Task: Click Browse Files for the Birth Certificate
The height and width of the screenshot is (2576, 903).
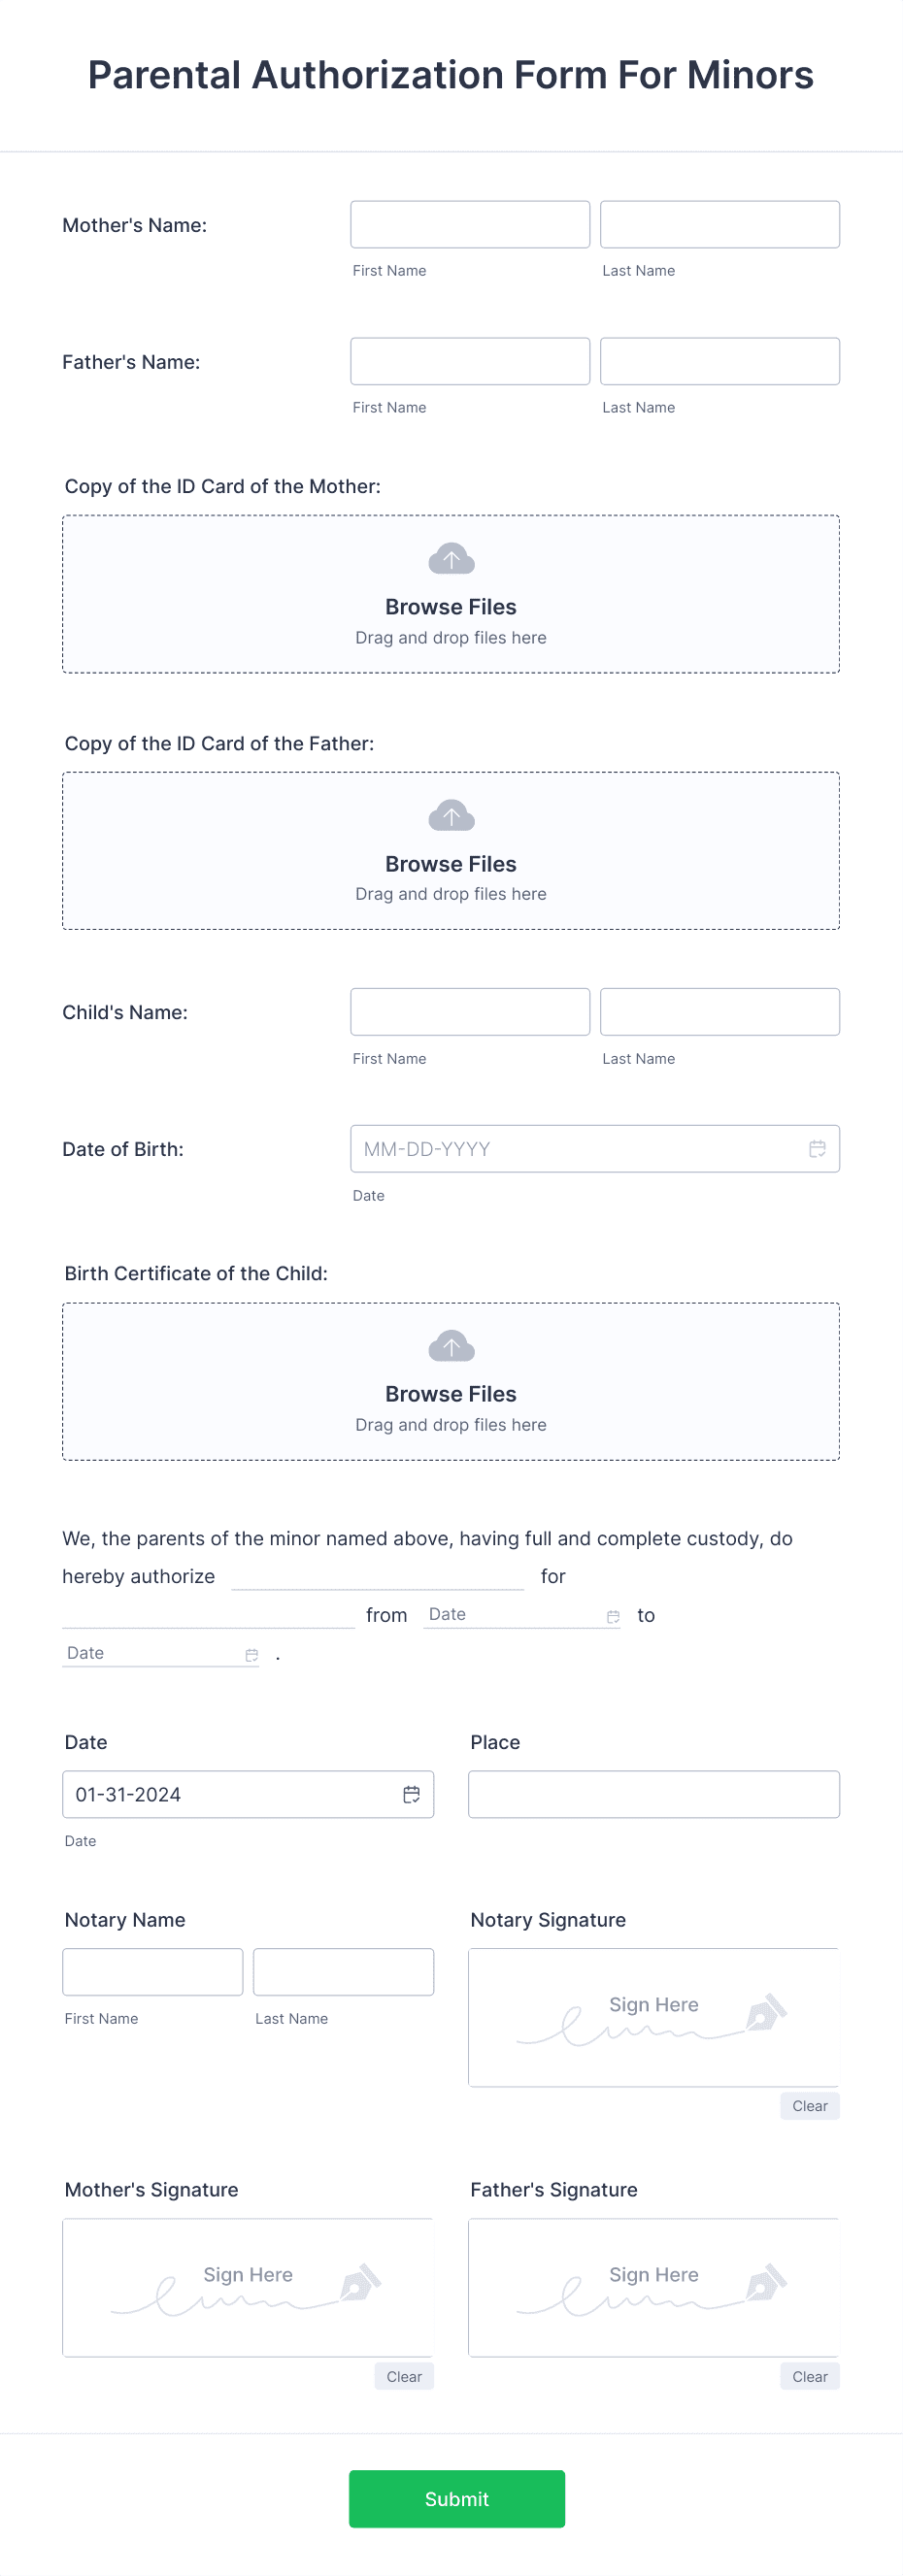Action: [451, 1393]
